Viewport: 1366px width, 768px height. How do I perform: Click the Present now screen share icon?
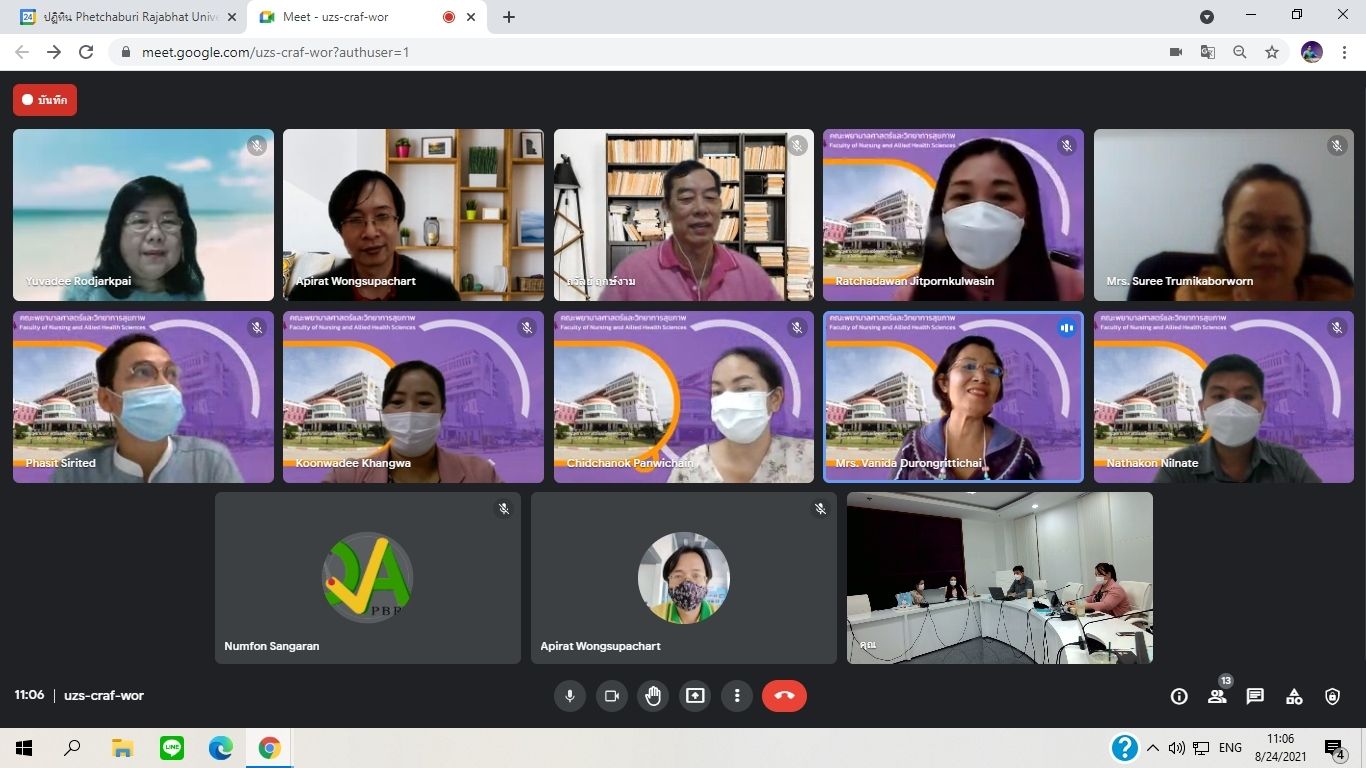pyautogui.click(x=695, y=696)
